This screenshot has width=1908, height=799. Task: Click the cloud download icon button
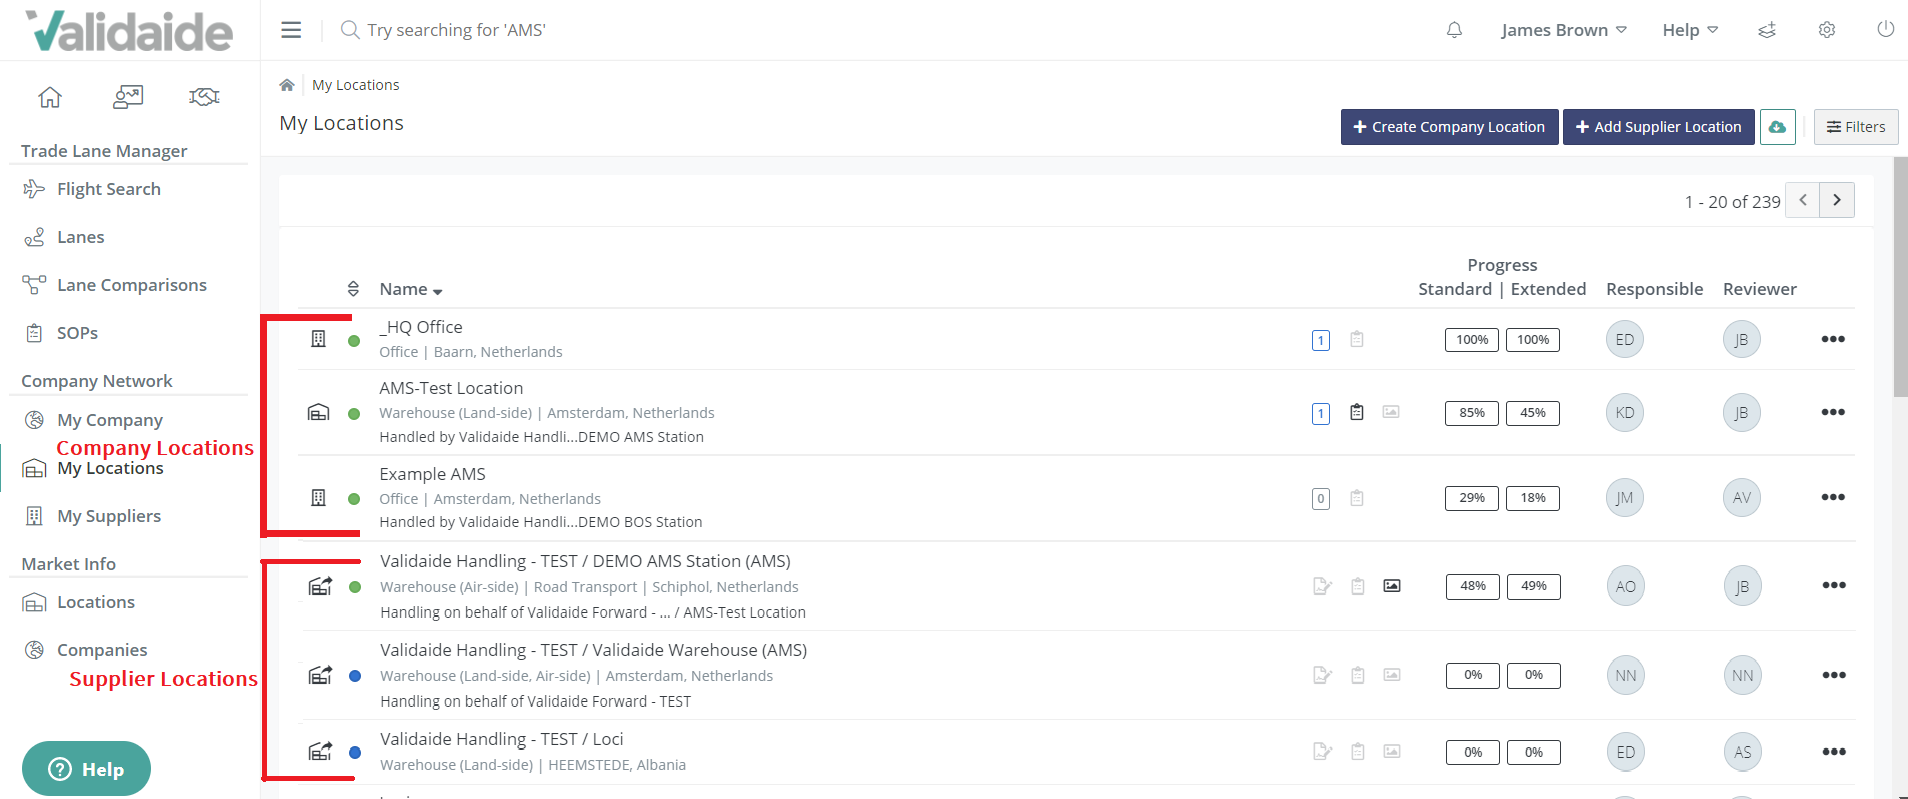pos(1777,127)
